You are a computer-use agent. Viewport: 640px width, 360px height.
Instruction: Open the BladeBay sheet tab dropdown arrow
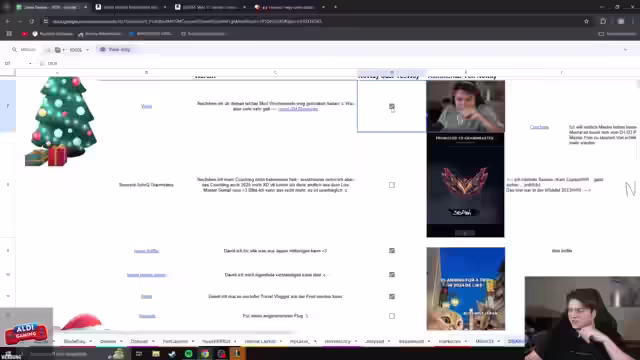[x=91, y=341]
